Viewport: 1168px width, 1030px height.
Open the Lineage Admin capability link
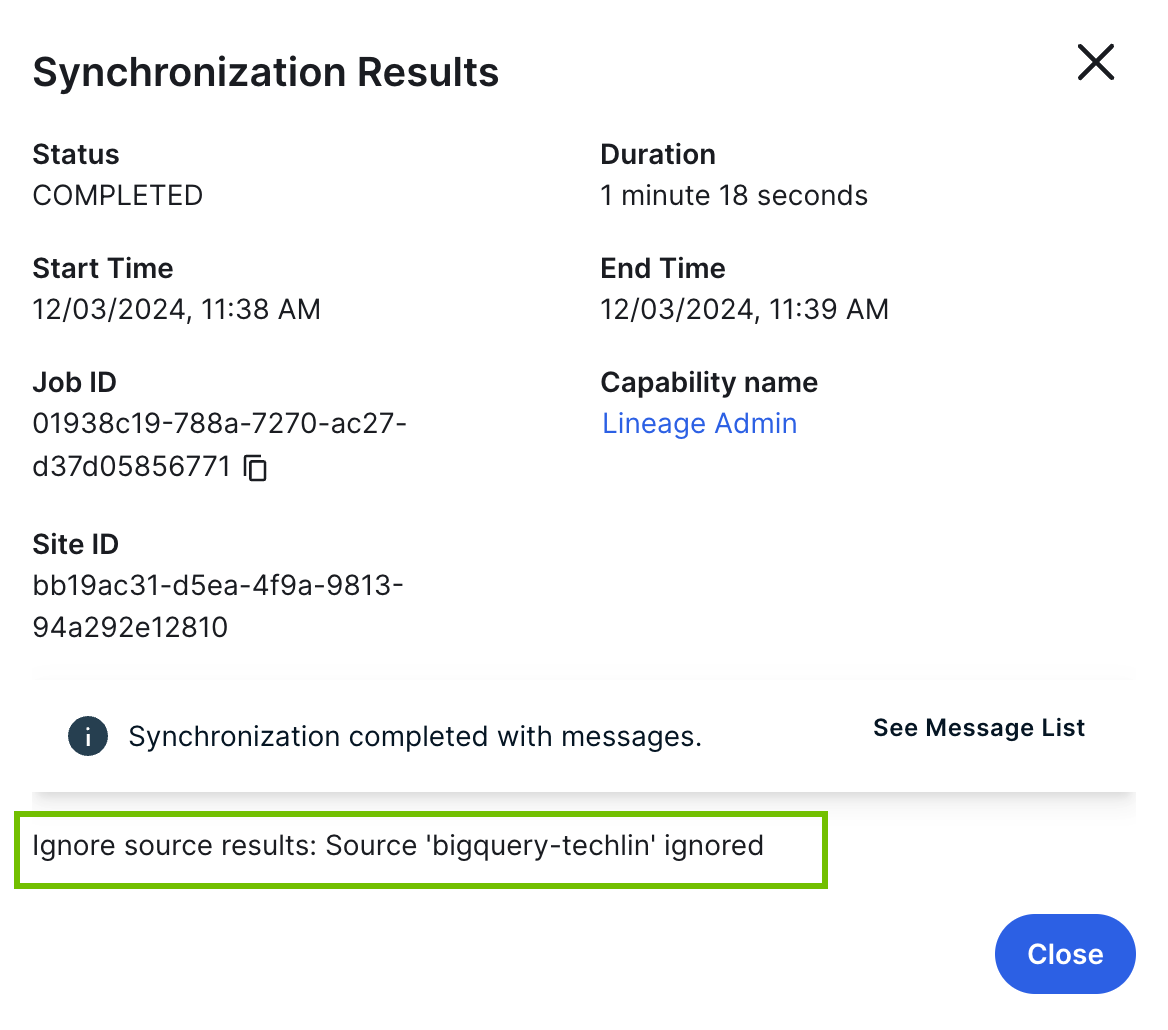(699, 424)
